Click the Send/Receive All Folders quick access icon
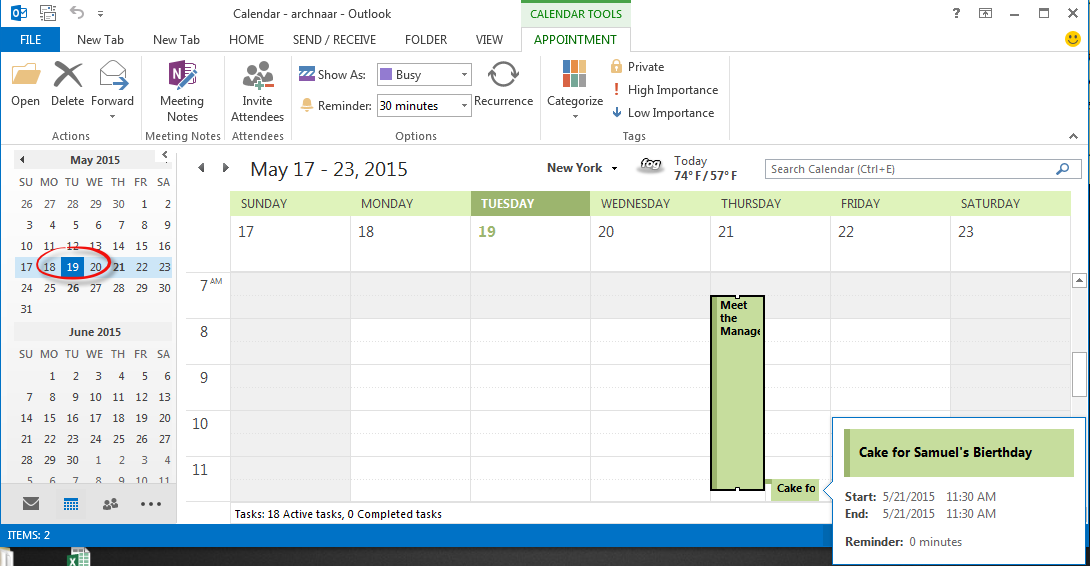Image resolution: width=1090 pixels, height=566 pixels. tap(48, 13)
